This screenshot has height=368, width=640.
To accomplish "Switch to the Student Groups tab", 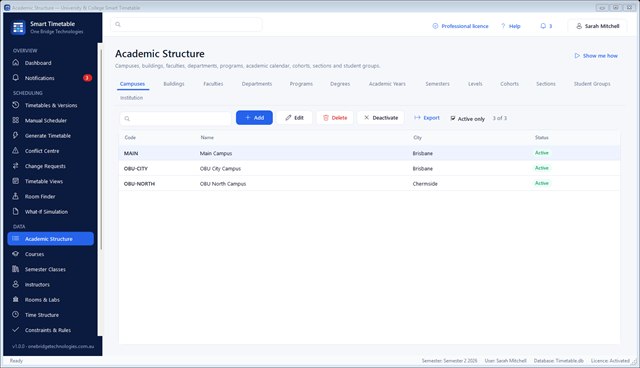I will click(x=592, y=84).
